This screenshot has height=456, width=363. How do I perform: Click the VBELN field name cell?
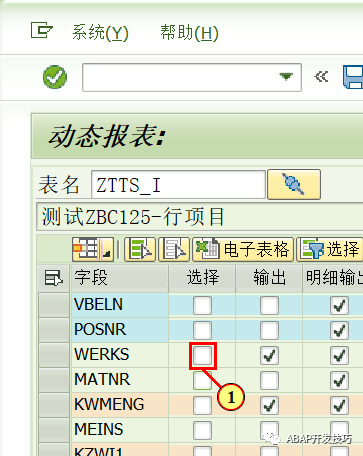[x=120, y=305]
